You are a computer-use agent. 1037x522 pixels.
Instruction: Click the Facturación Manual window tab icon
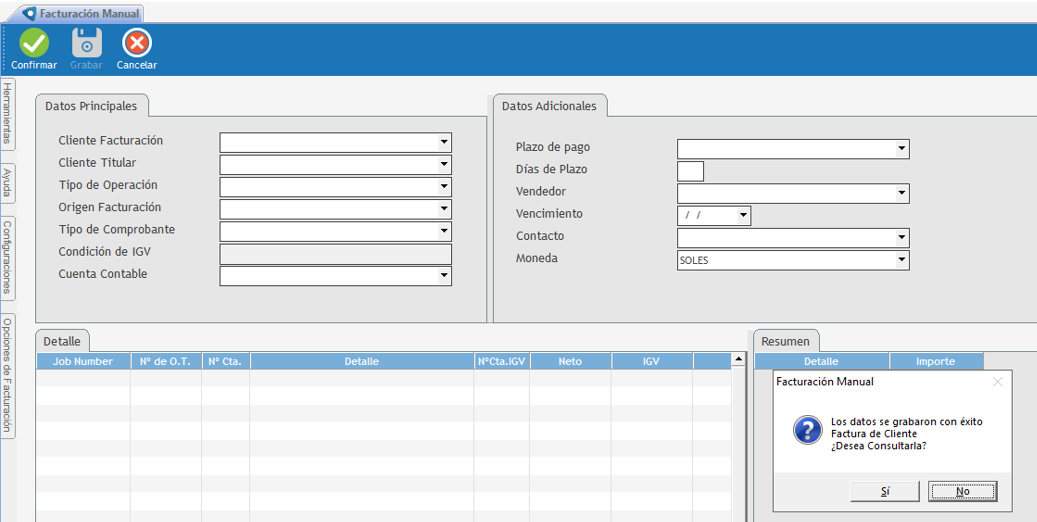pos(30,13)
